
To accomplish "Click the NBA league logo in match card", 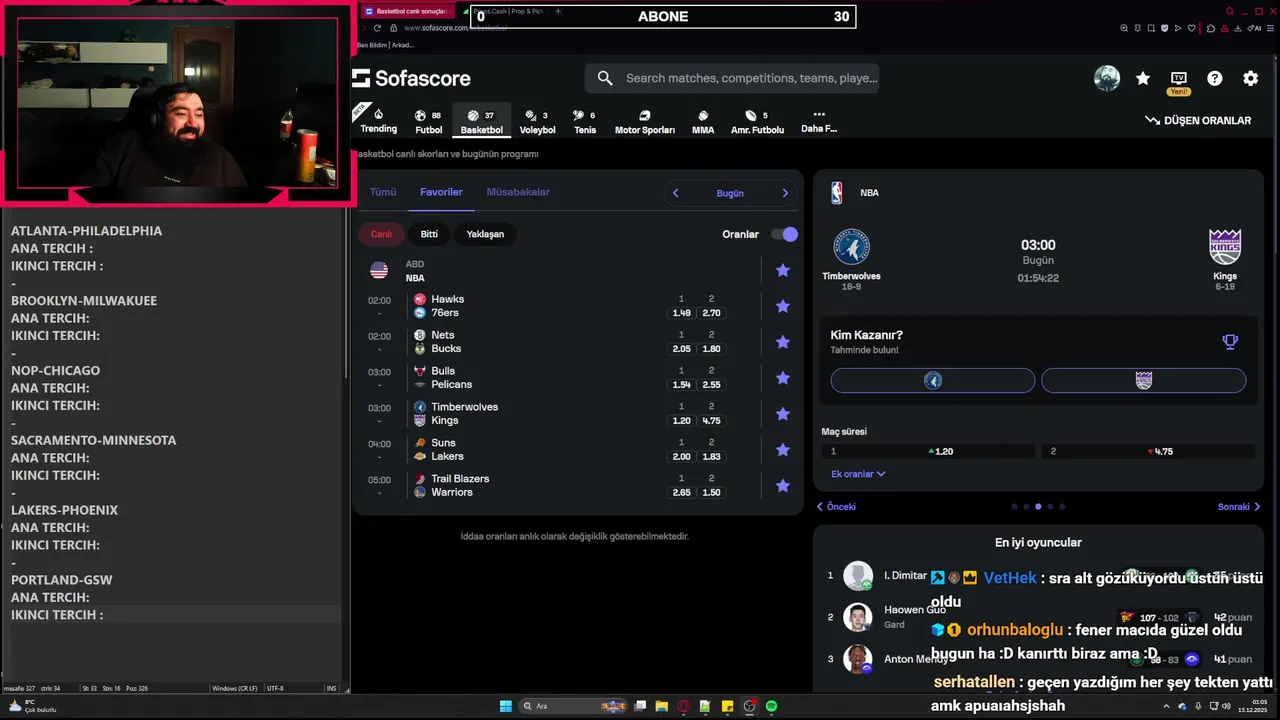I will (837, 193).
